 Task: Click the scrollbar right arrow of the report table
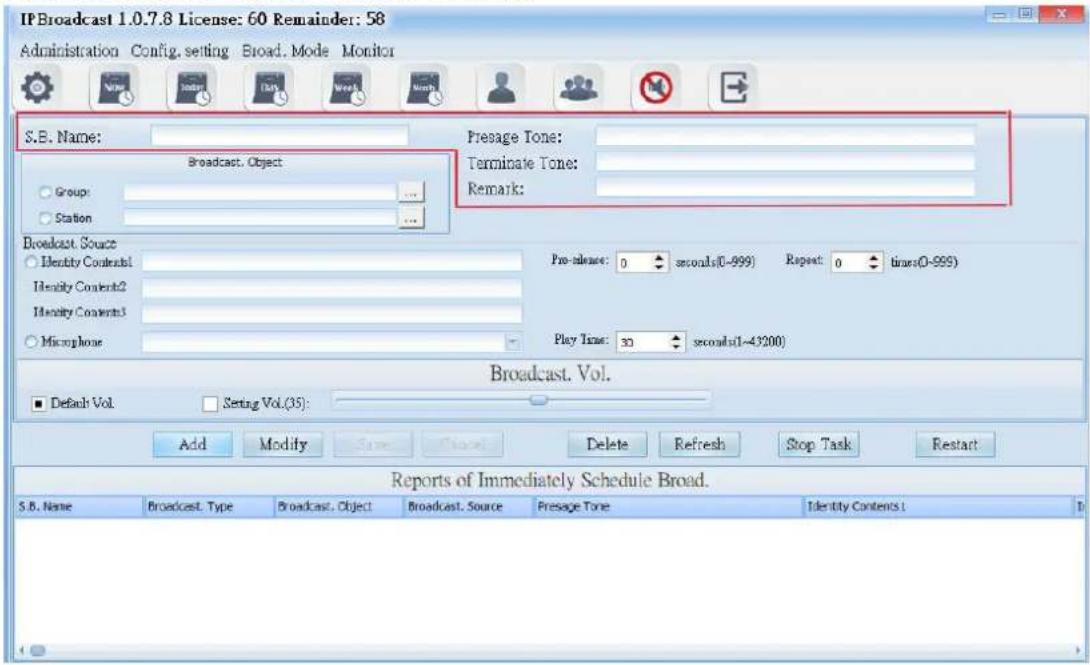point(1078,650)
